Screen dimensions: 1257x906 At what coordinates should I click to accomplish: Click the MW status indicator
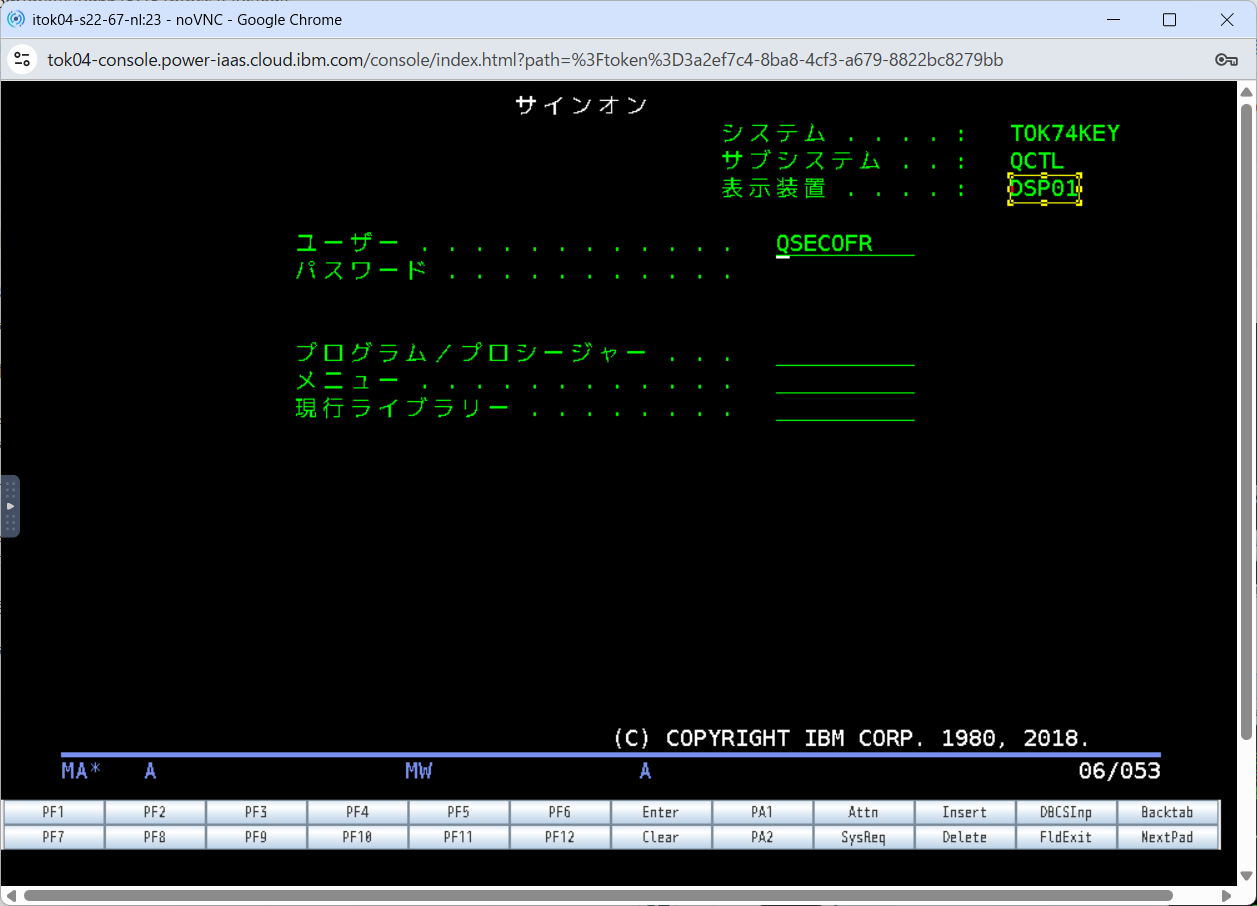[x=419, y=771]
